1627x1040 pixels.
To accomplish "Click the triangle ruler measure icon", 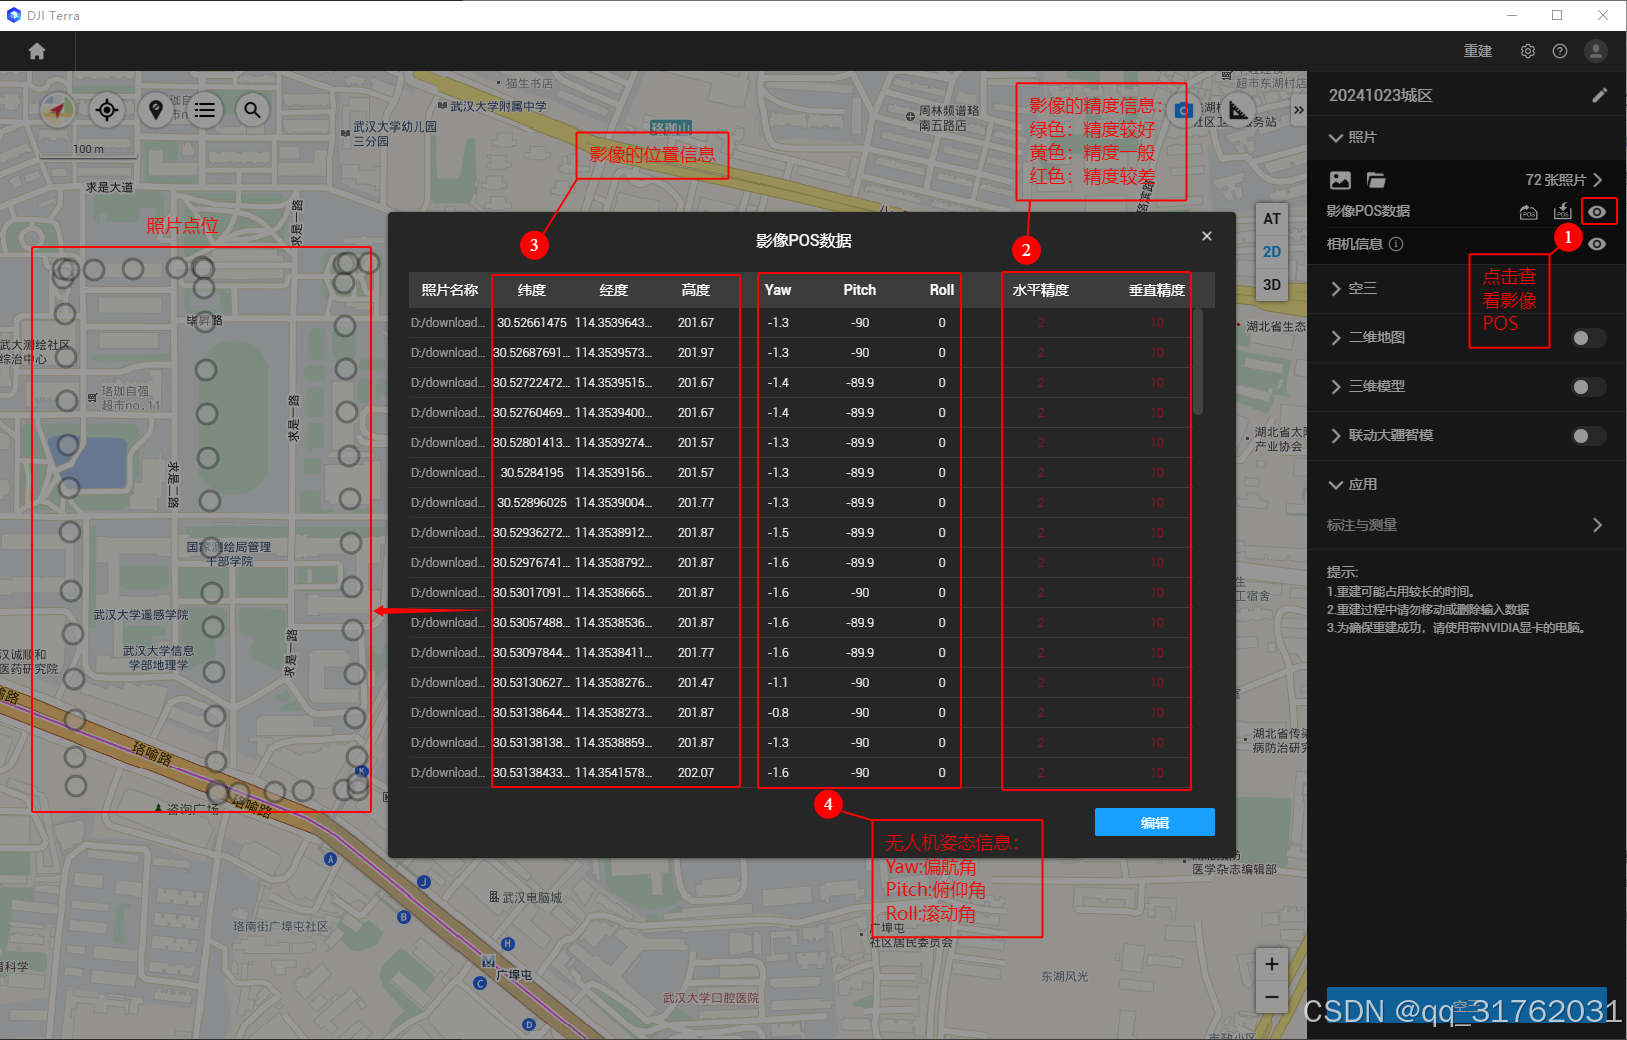I will click(x=1239, y=110).
